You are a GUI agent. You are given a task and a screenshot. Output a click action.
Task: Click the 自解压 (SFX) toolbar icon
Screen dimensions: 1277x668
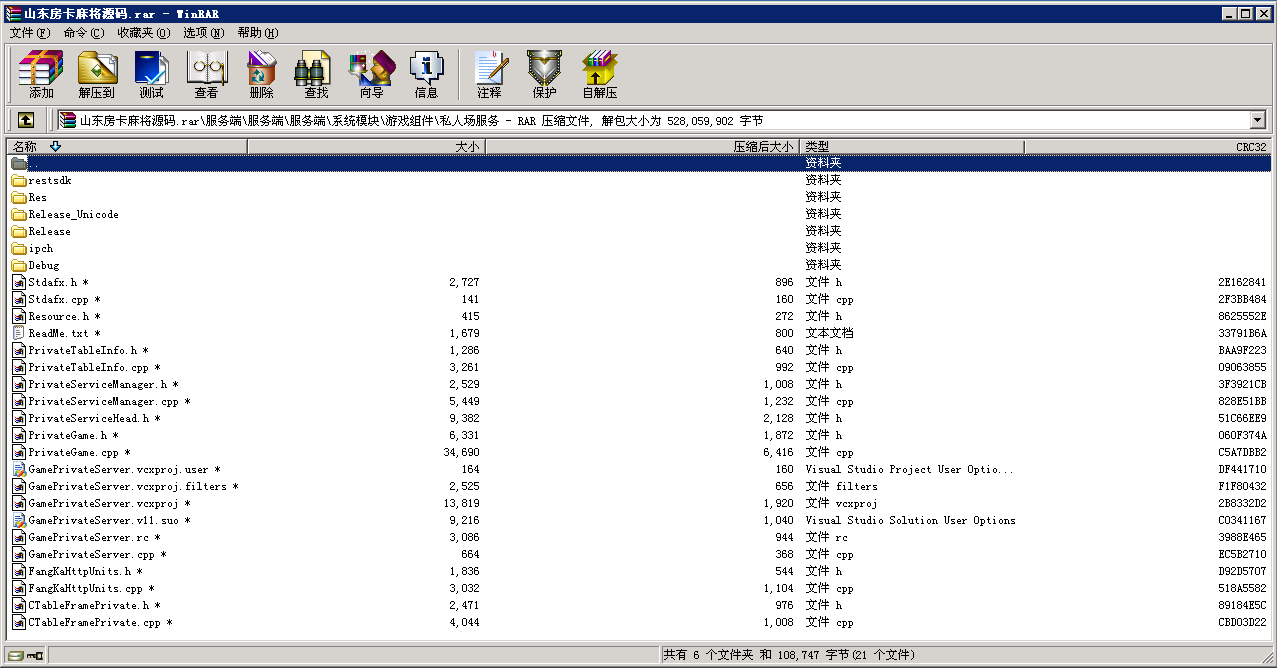[599, 74]
